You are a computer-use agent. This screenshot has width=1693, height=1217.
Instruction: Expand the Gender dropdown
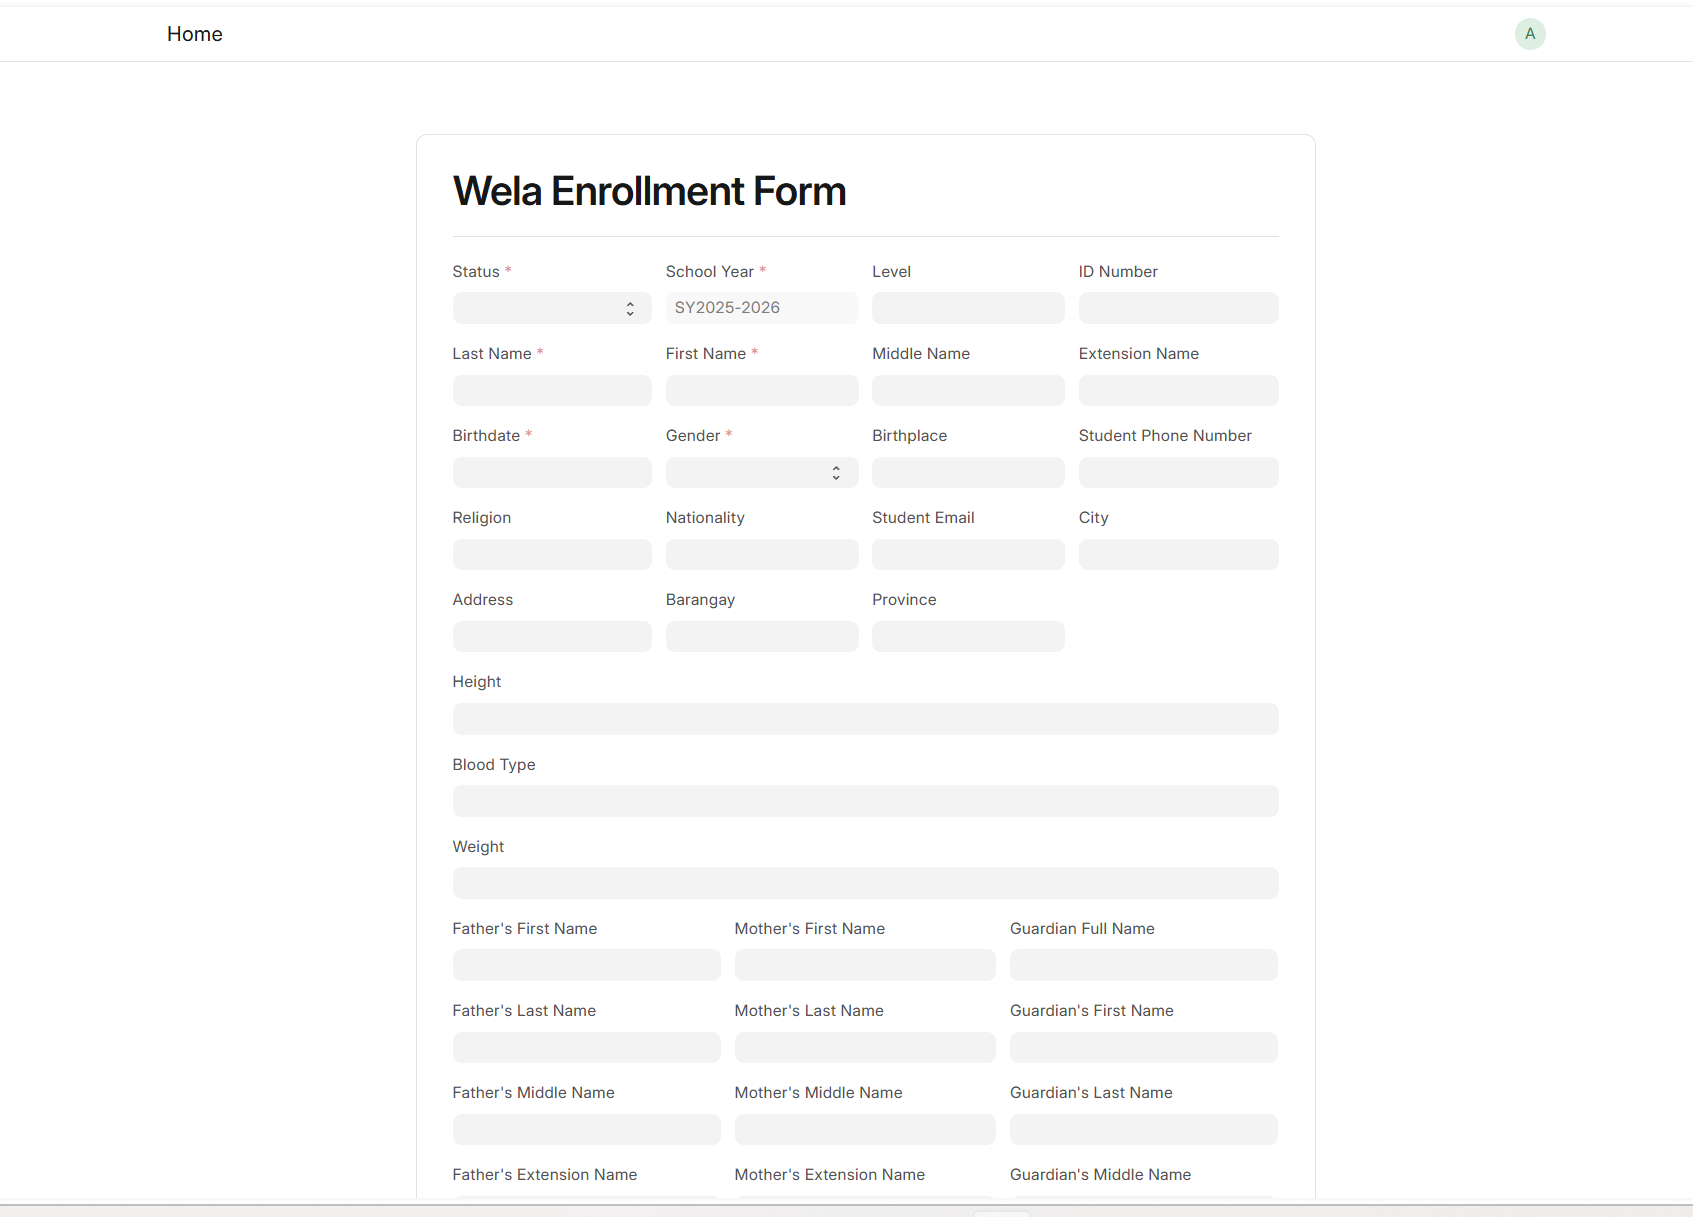pos(761,472)
